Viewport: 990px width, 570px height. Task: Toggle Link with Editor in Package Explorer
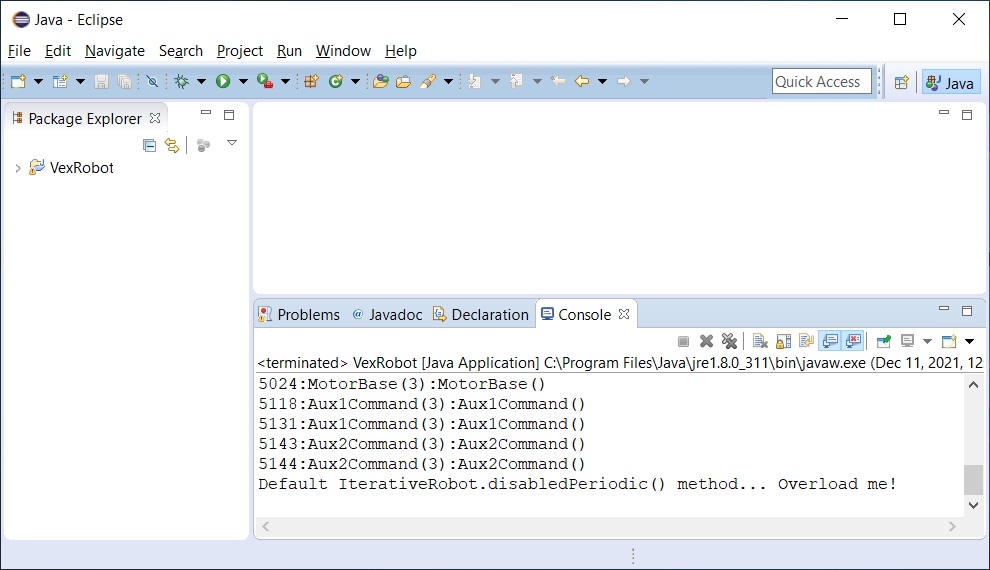tap(172, 146)
